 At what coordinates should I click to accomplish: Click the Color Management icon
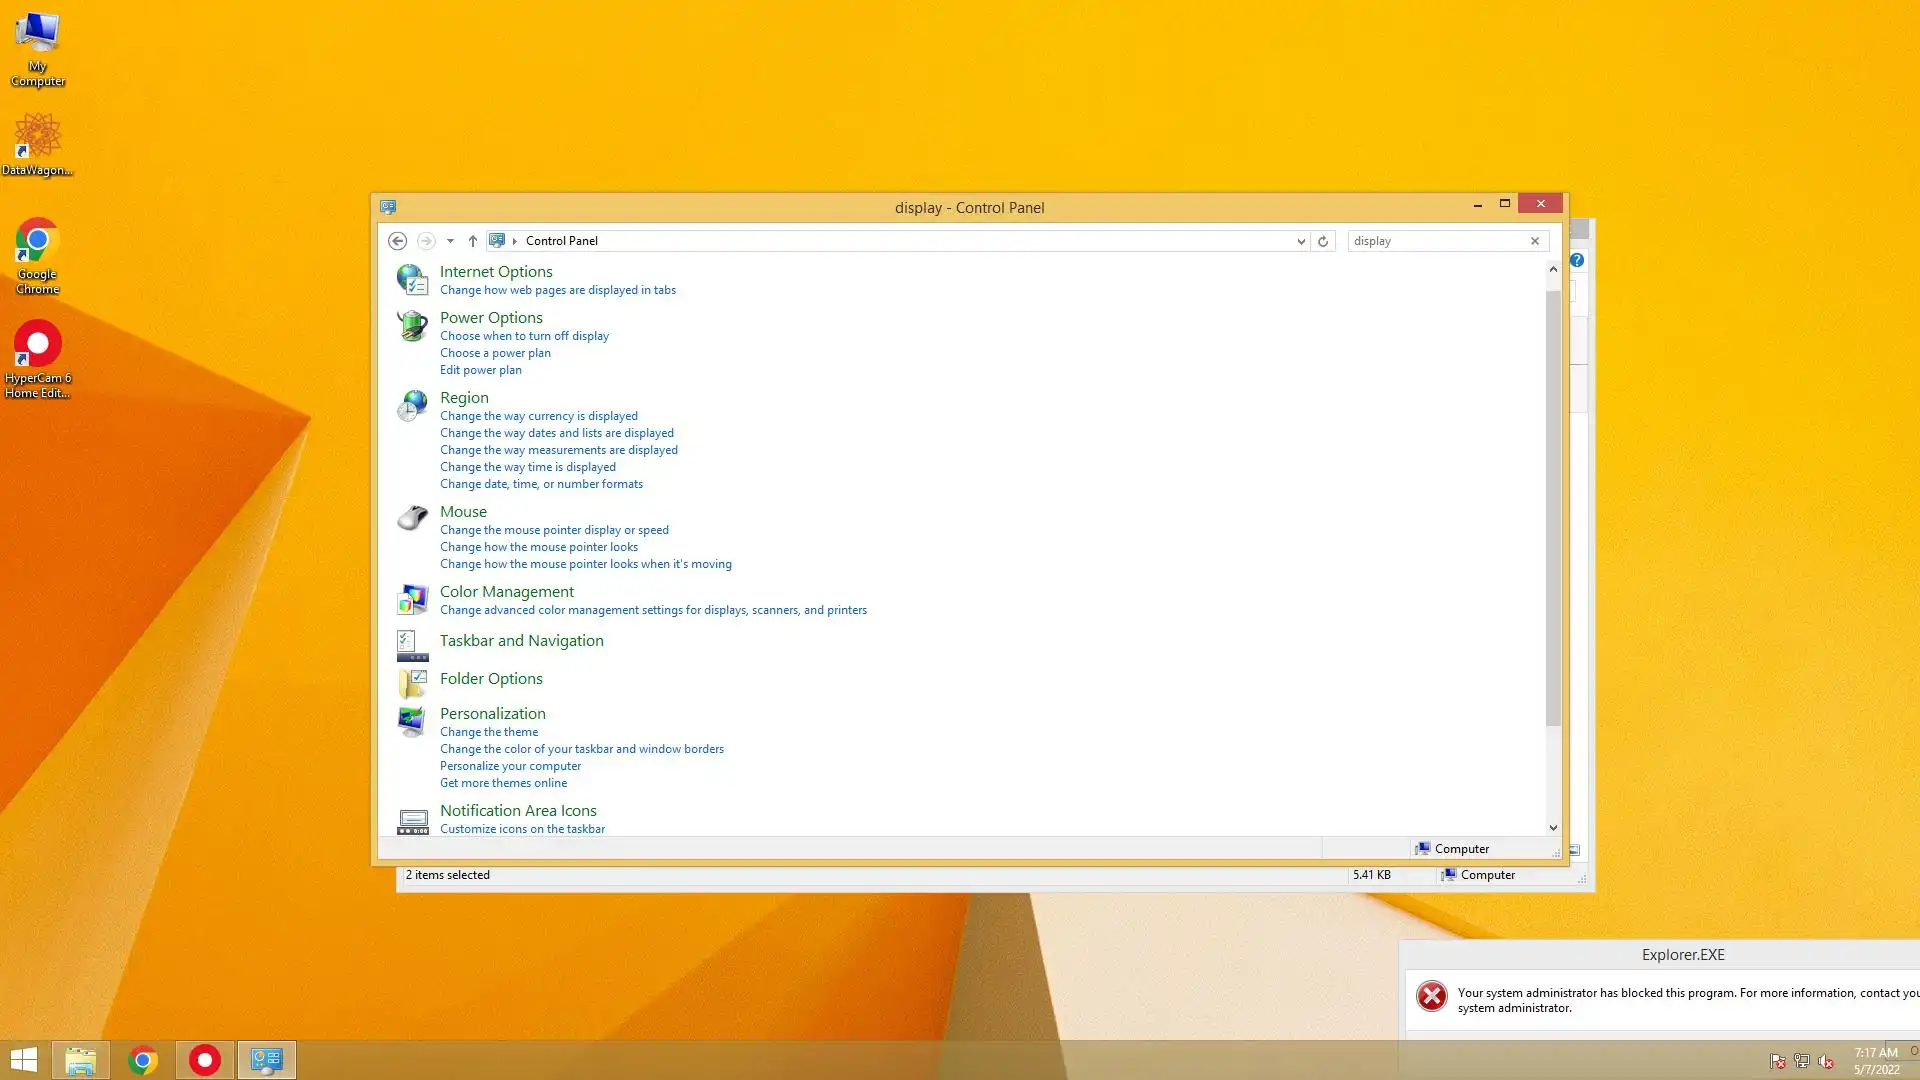[412, 599]
